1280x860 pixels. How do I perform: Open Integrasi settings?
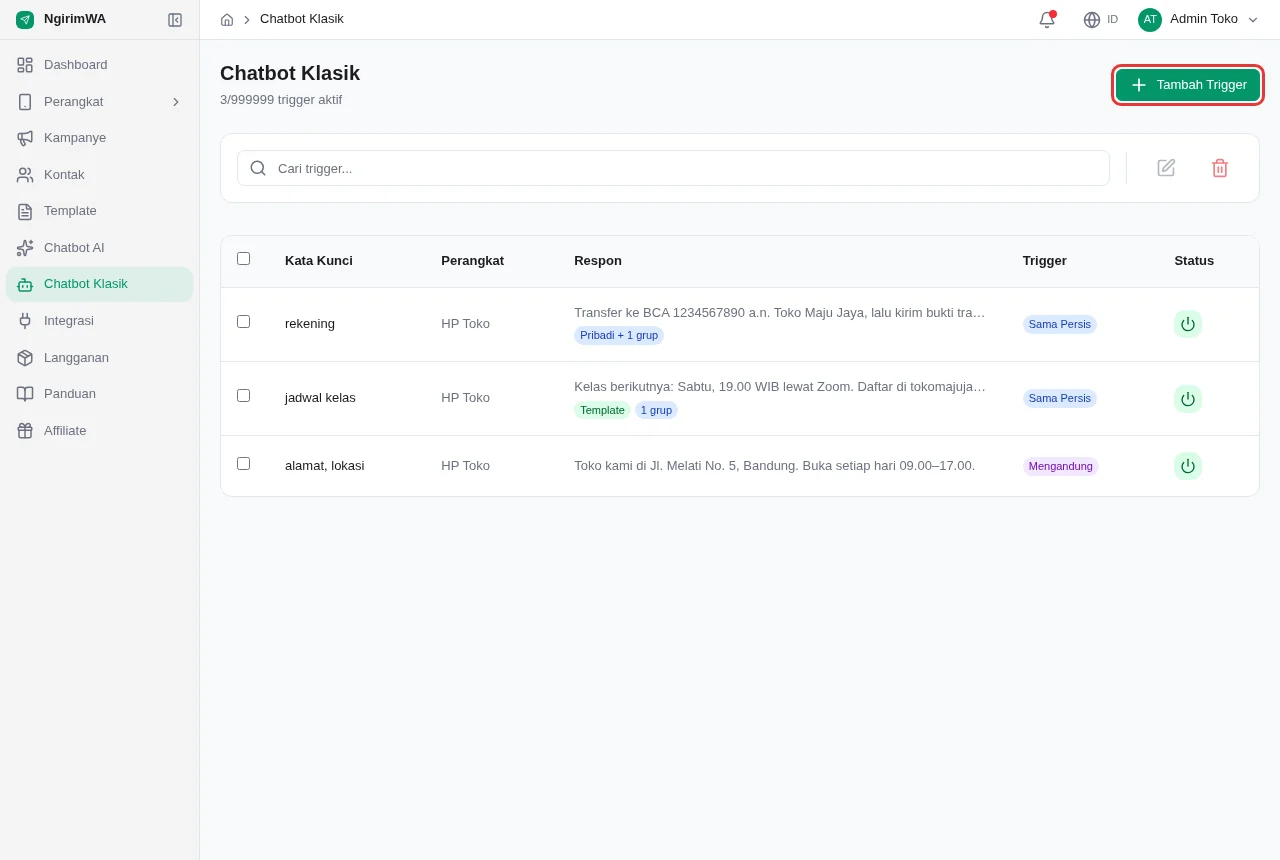click(100, 321)
